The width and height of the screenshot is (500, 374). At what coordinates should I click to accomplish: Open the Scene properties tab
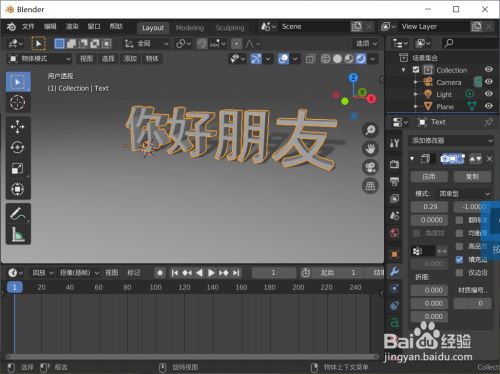394,216
